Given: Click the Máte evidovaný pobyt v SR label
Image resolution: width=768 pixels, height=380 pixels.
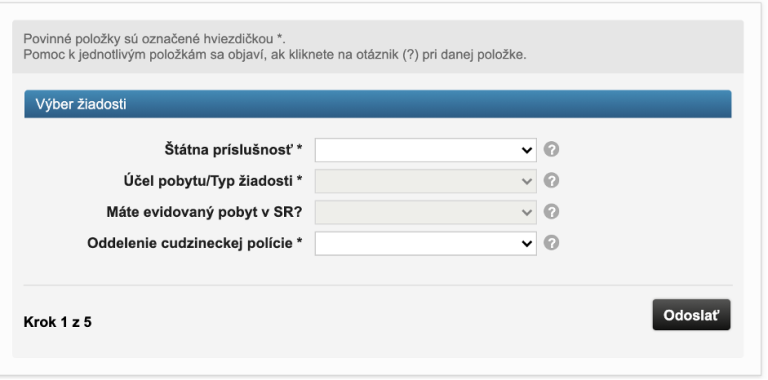Looking at the screenshot, I should pos(204,213).
